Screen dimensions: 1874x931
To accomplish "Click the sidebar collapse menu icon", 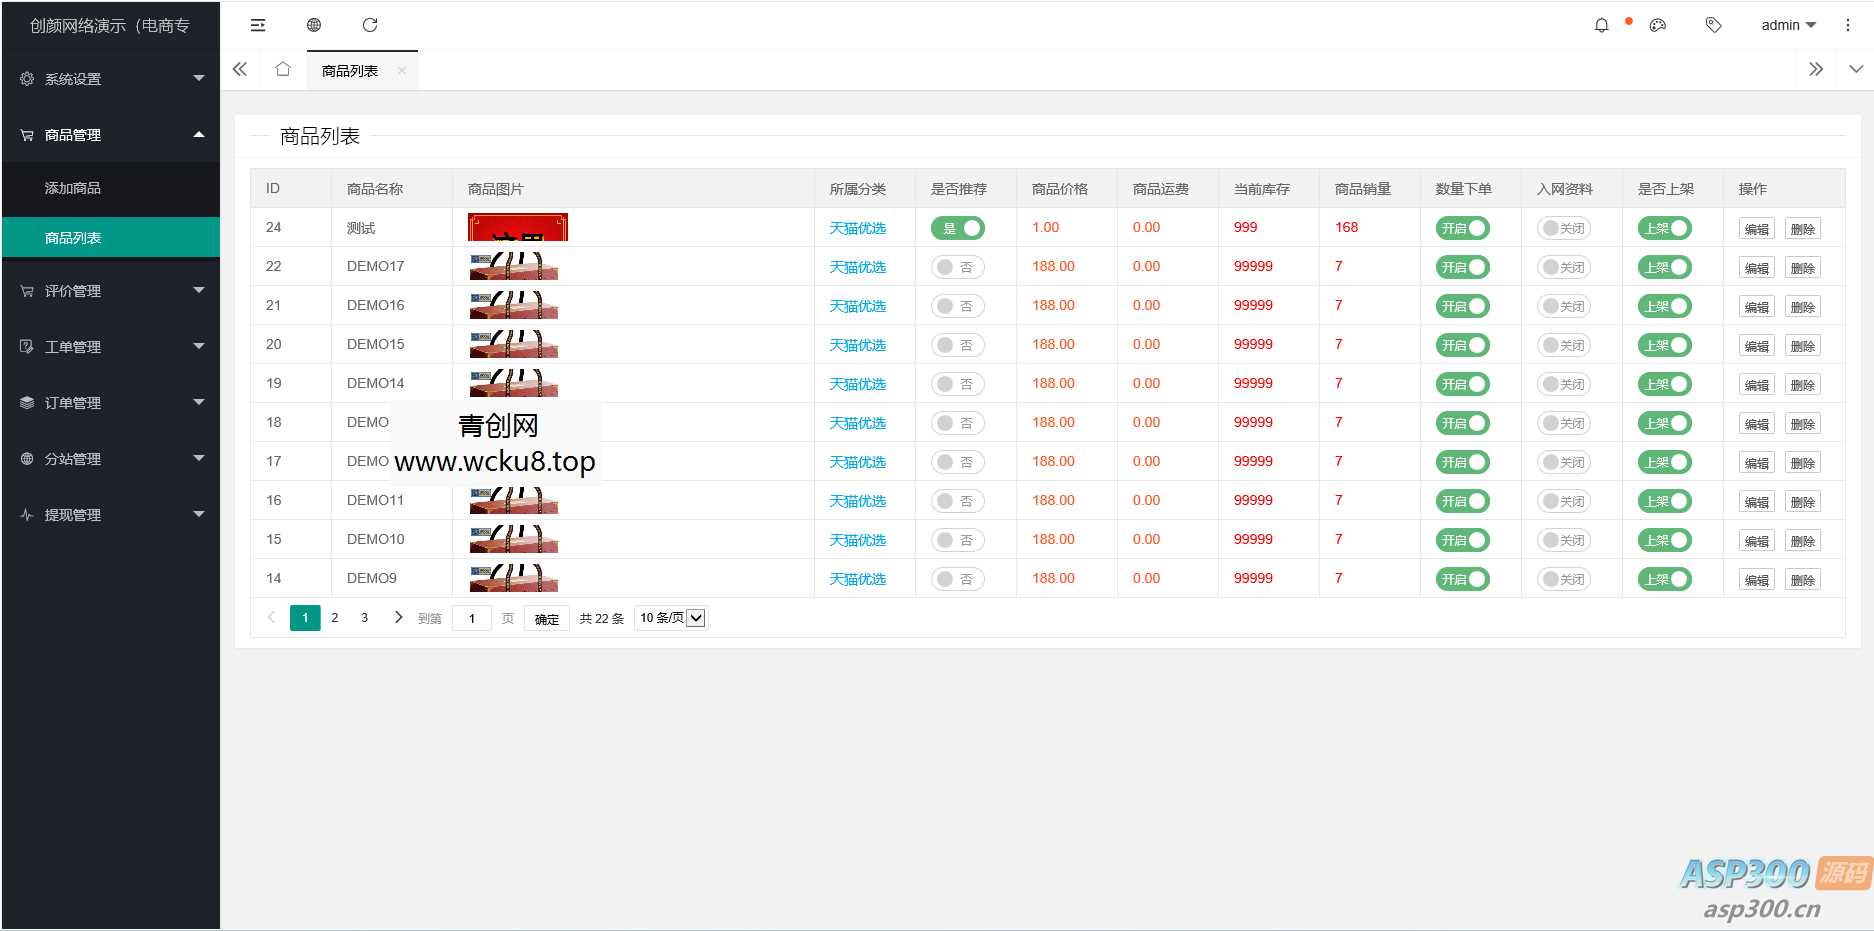I will pyautogui.click(x=258, y=25).
